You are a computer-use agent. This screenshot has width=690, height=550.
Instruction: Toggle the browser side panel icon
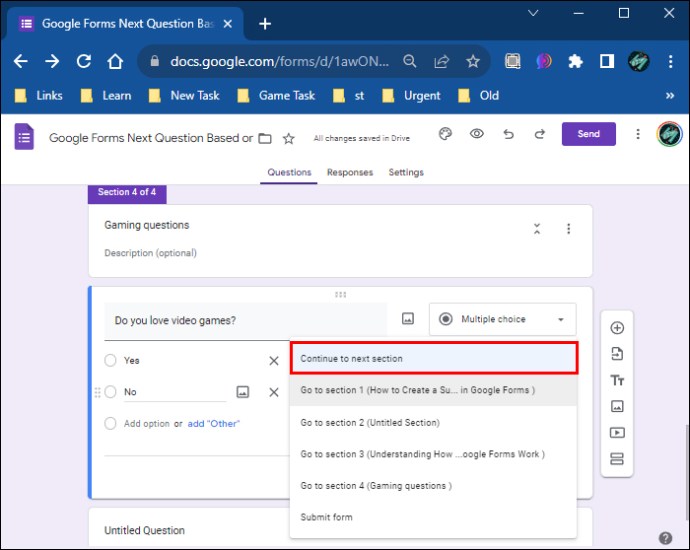click(x=607, y=61)
